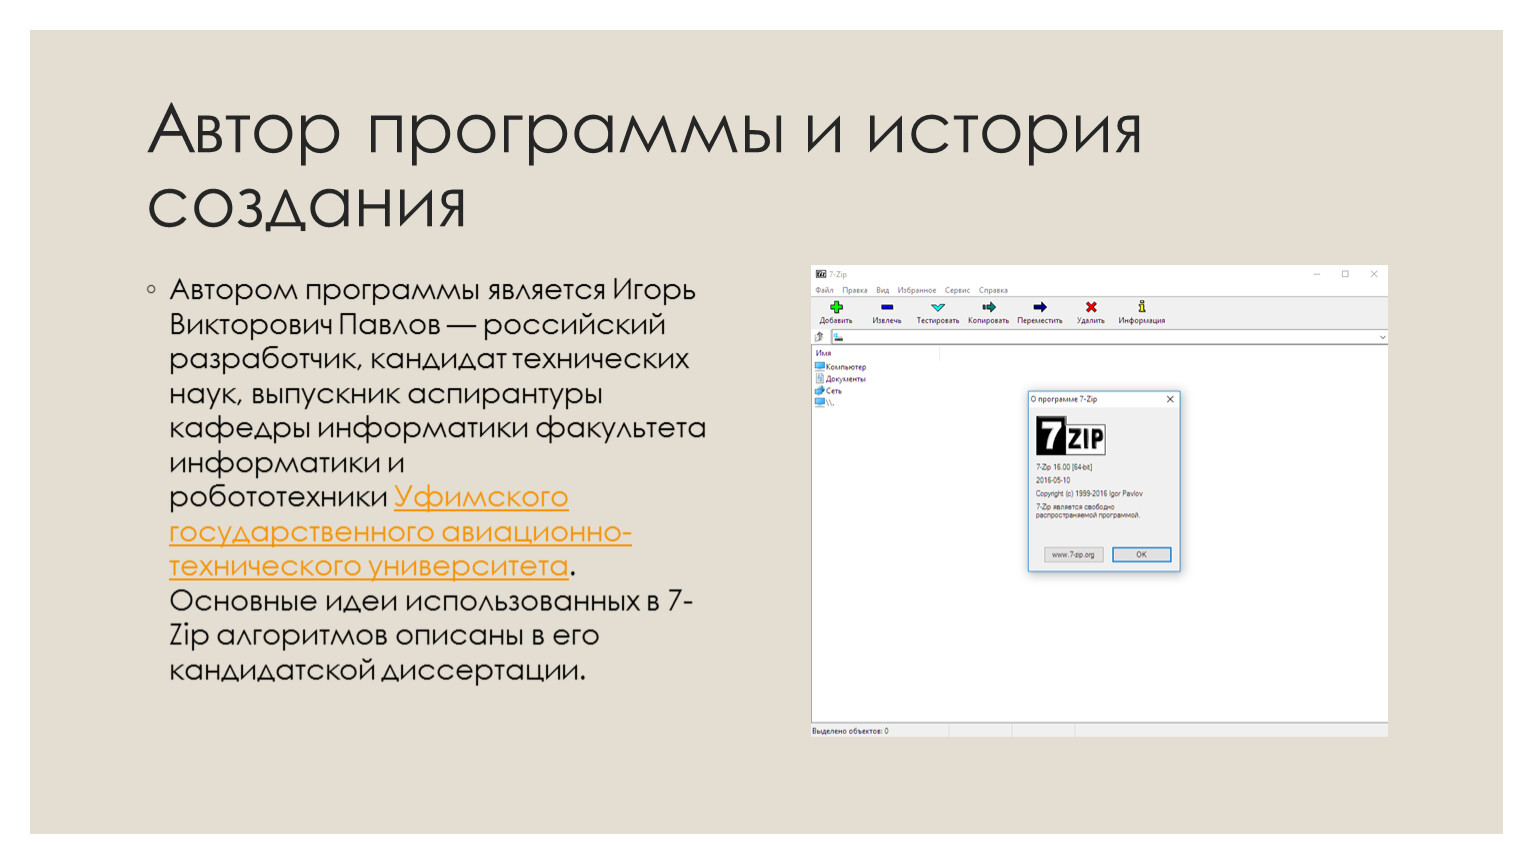Open the Правка menu
1533x864 pixels.
(x=855, y=290)
